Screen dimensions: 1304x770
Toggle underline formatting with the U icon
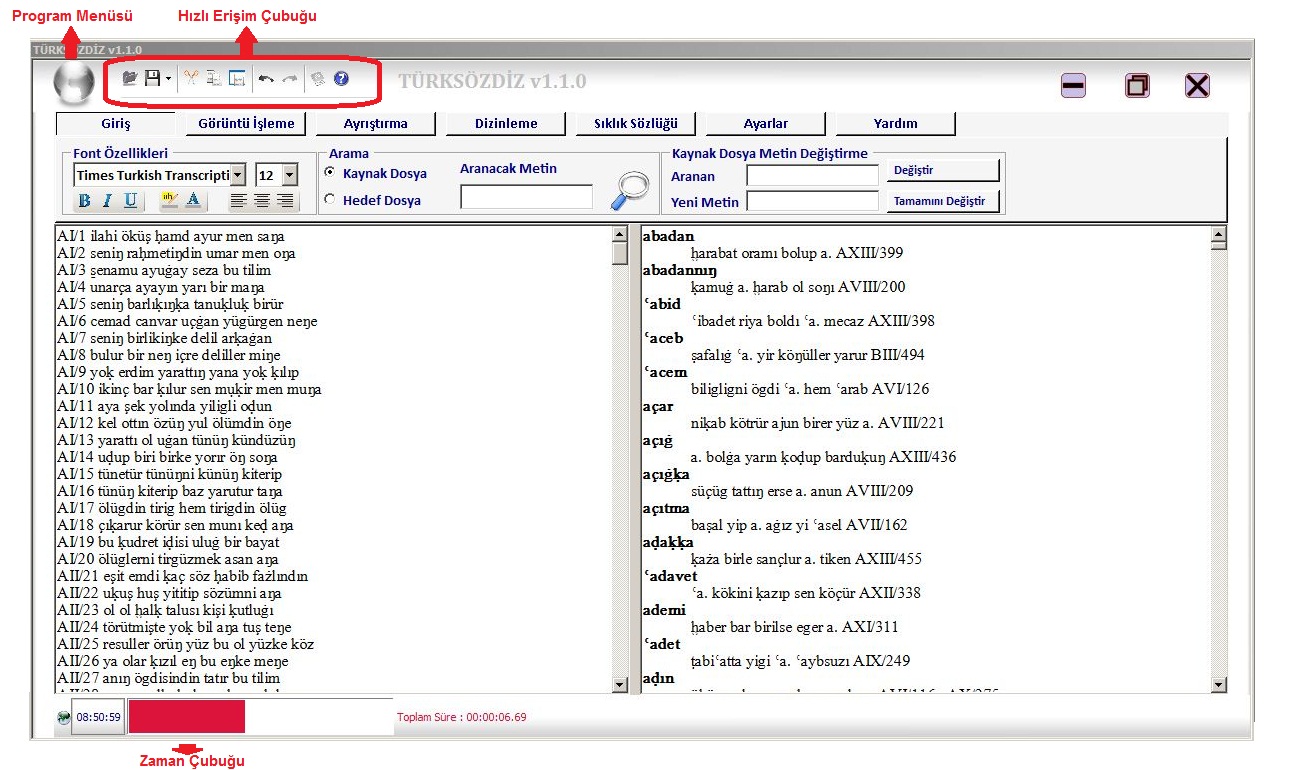[130, 201]
